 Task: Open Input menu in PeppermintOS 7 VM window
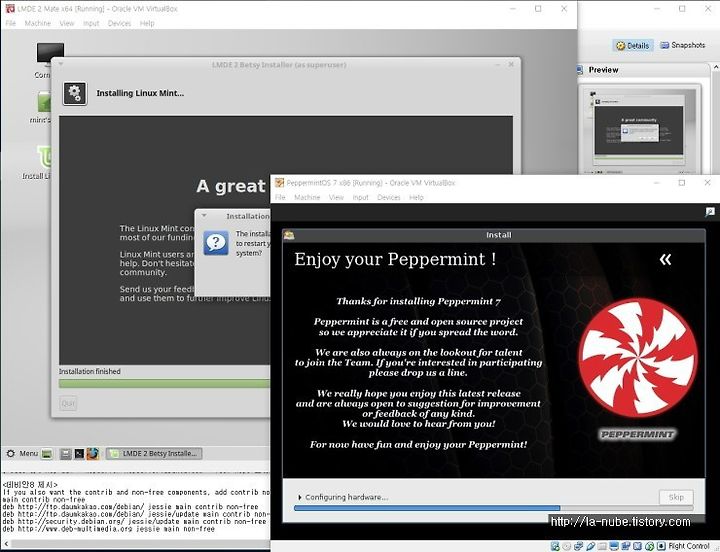click(360, 197)
